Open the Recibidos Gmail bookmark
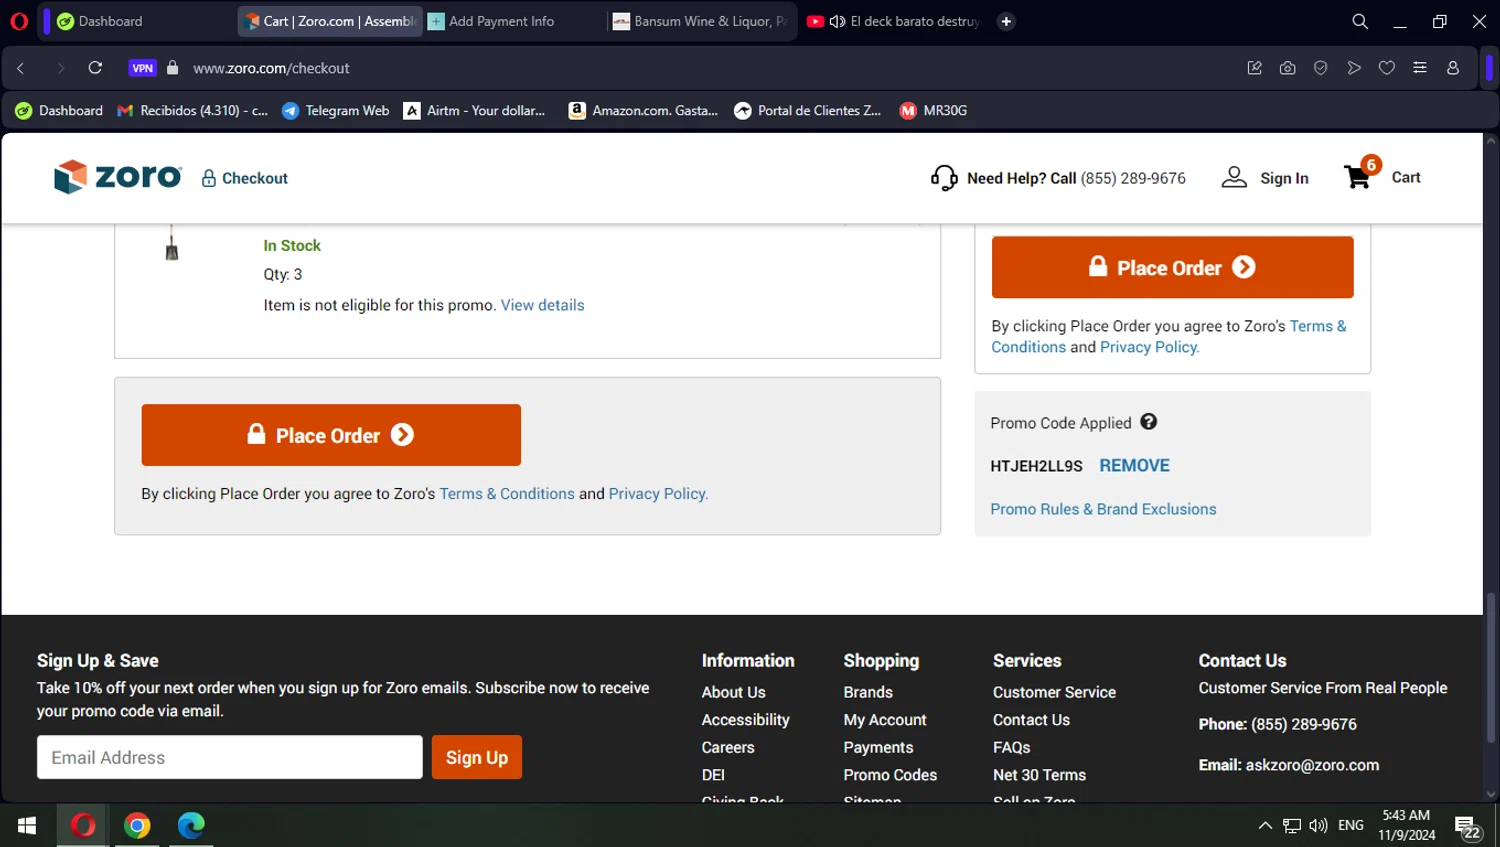This screenshot has width=1500, height=847. tap(193, 110)
